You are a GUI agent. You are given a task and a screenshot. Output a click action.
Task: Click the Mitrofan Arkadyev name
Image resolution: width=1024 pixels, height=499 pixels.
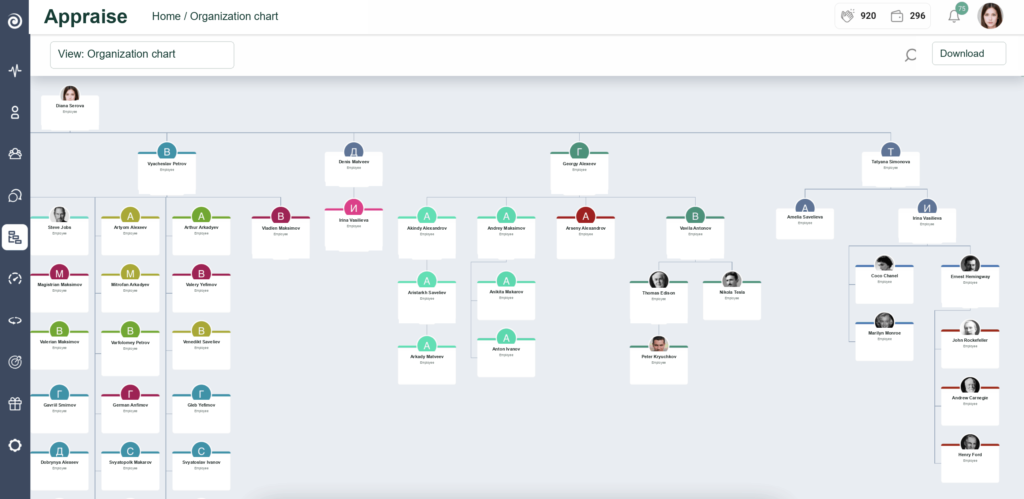pyautogui.click(x=131, y=285)
